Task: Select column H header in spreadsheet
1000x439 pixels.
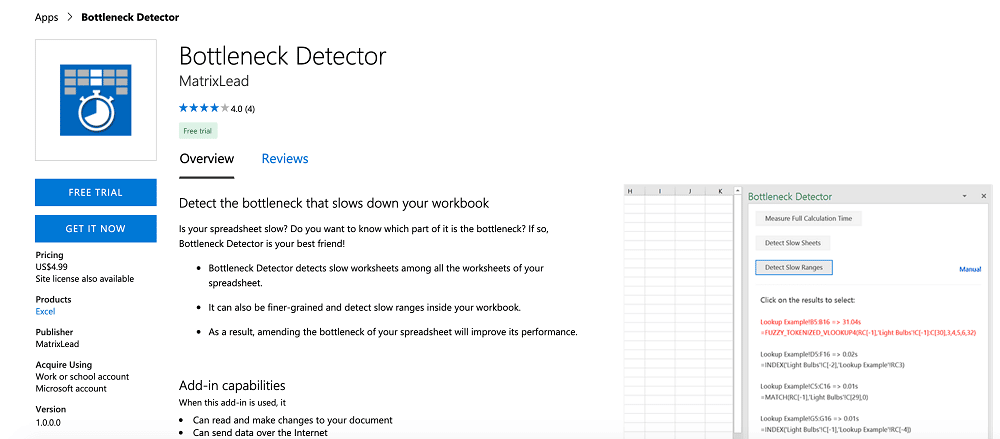Action: [629, 190]
